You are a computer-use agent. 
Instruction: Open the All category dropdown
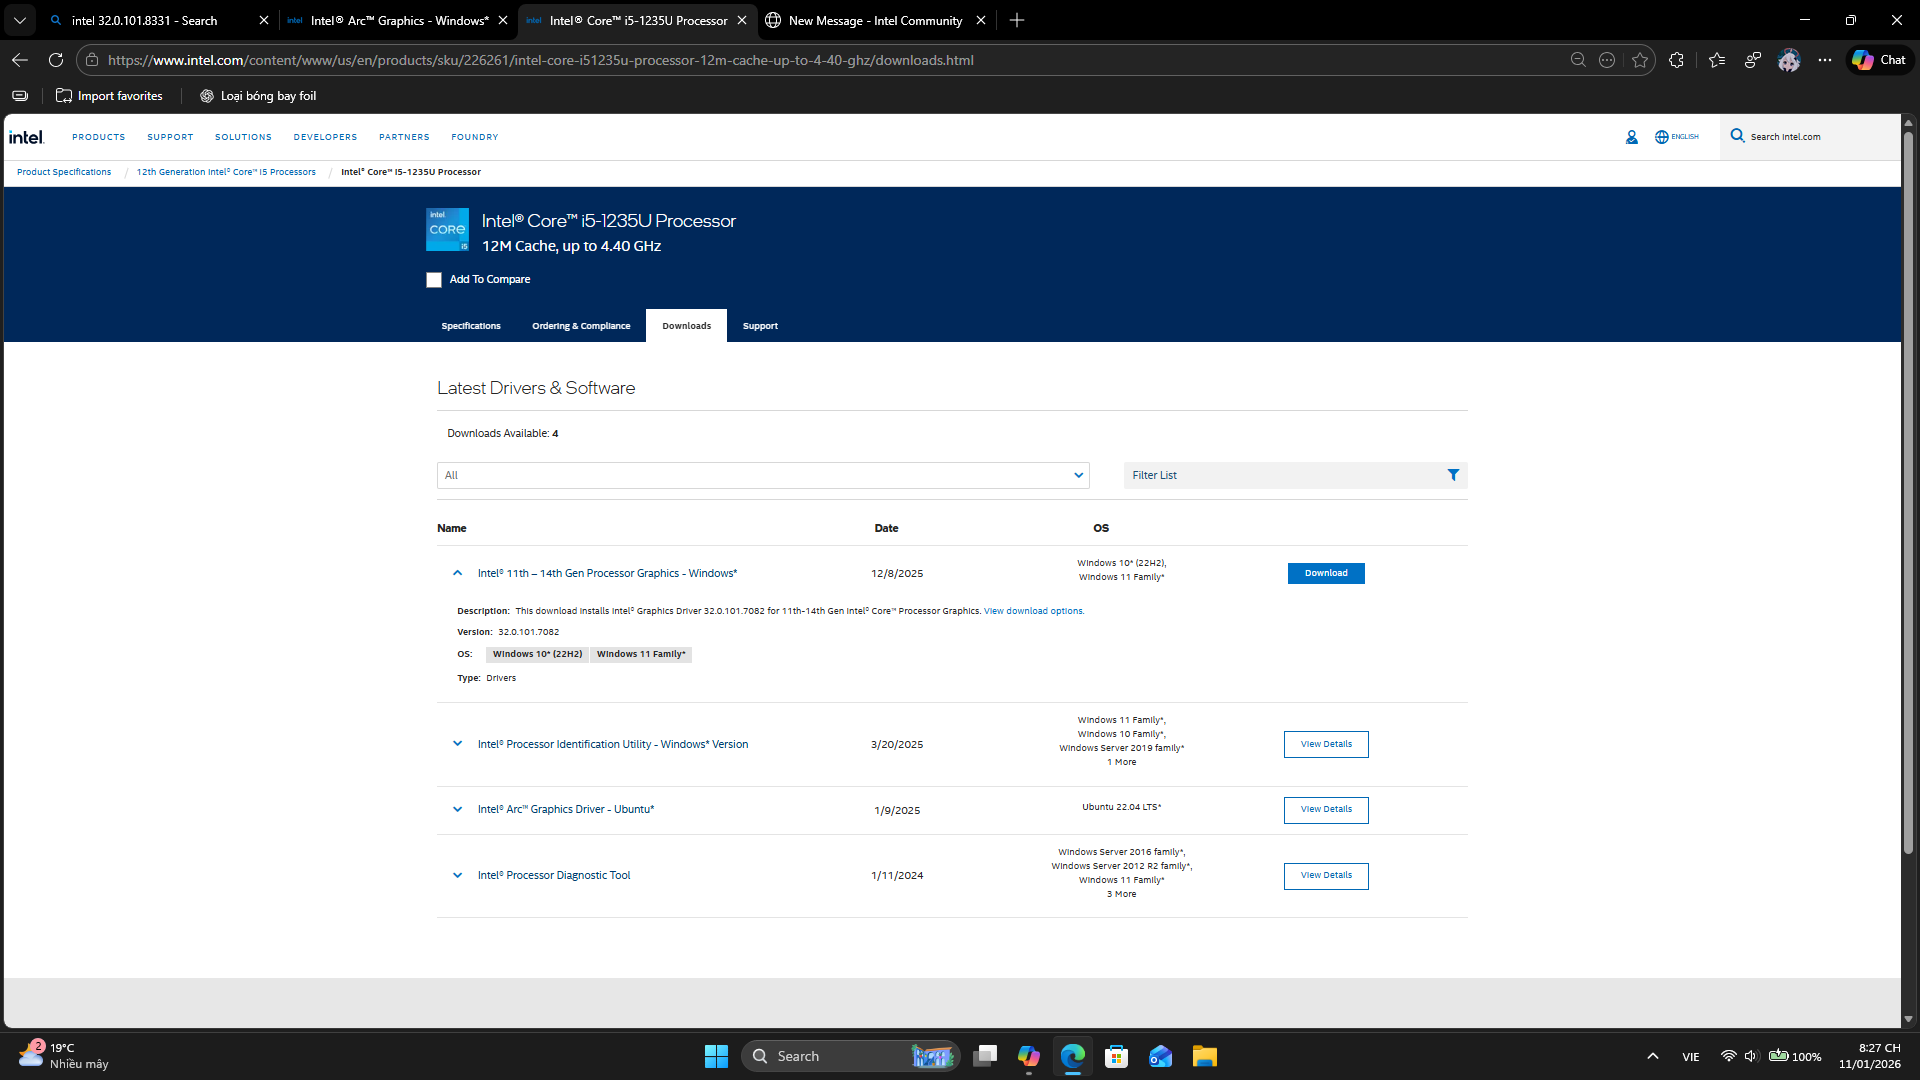(x=762, y=475)
